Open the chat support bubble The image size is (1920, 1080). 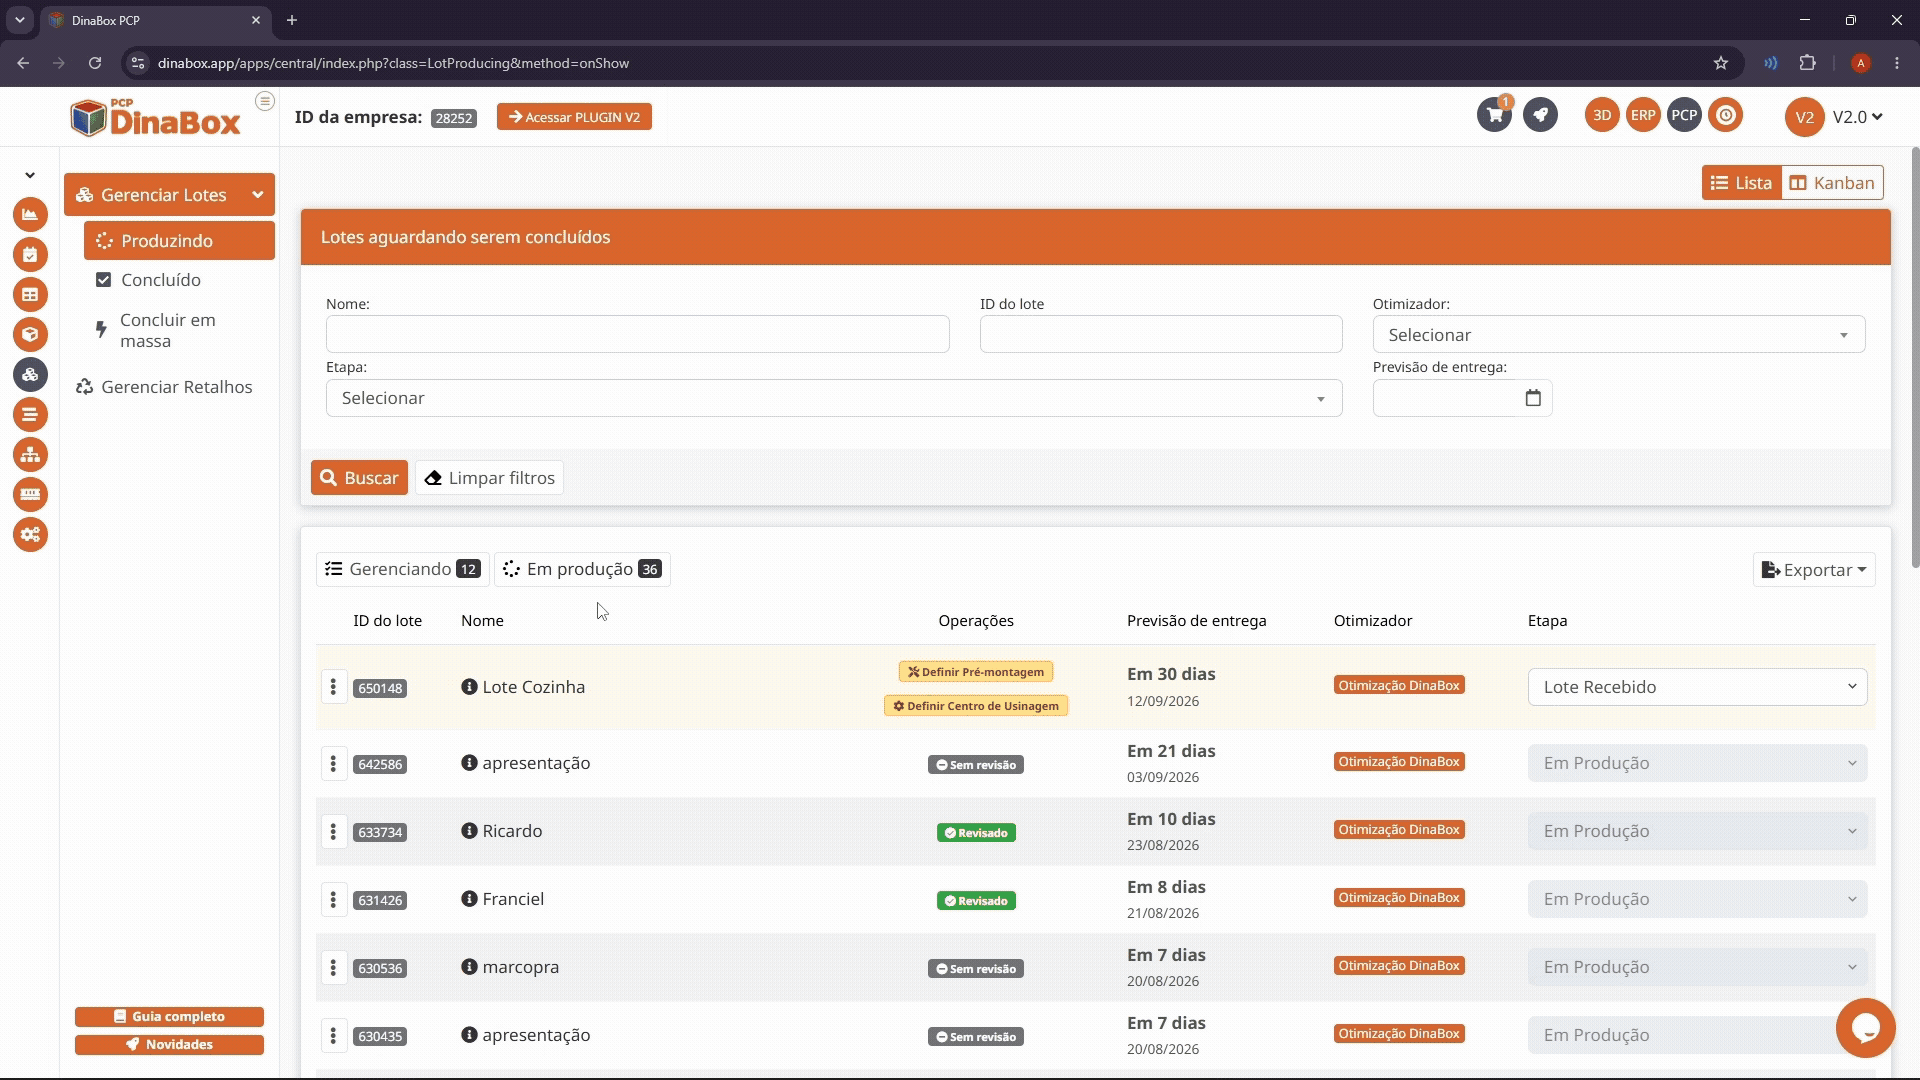pos(1865,1027)
